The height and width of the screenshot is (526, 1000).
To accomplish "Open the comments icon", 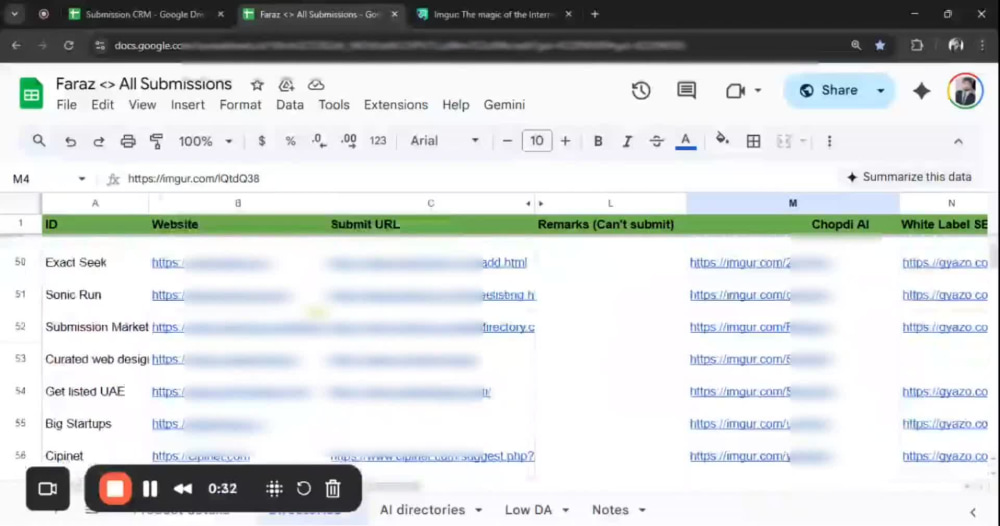I will (x=686, y=91).
